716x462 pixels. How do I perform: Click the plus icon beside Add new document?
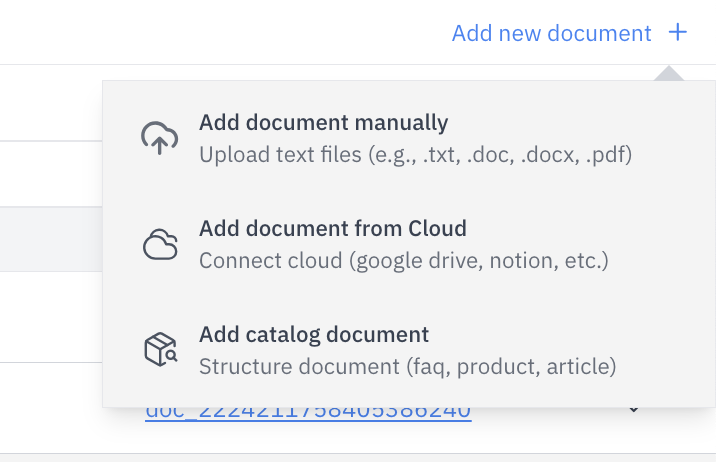[678, 32]
